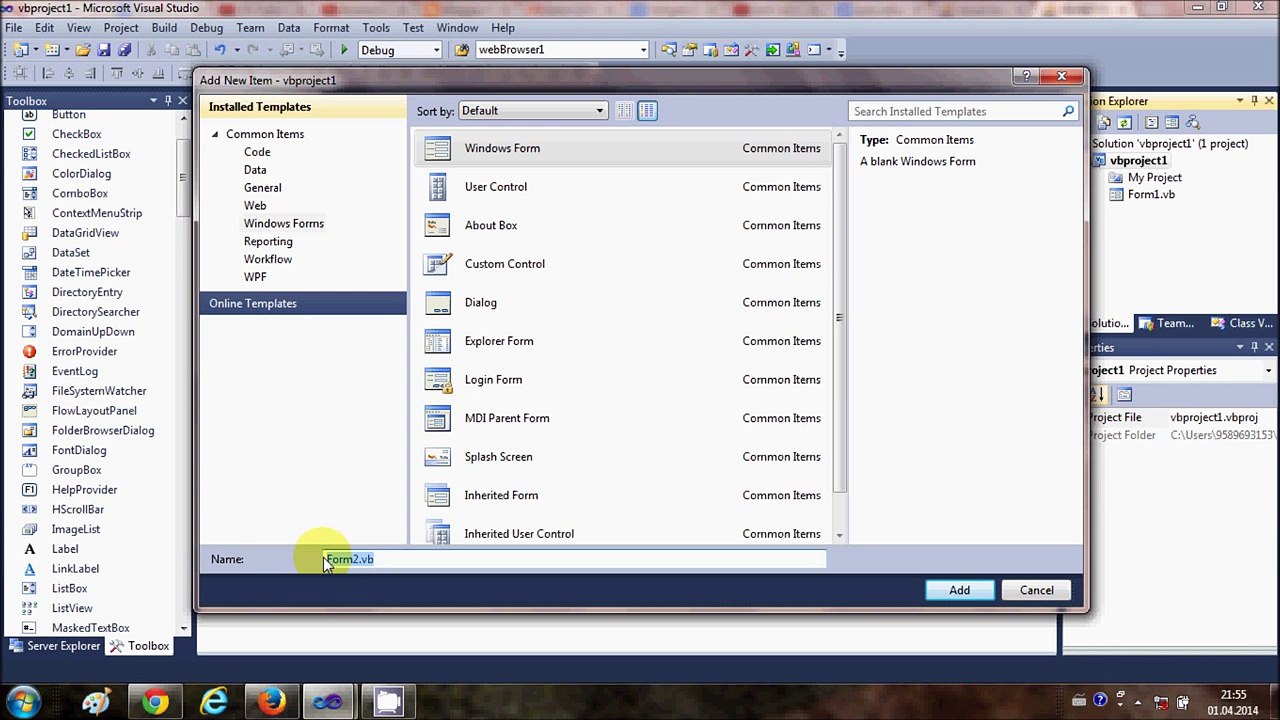The height and width of the screenshot is (720, 1280).
Task: Collapse the Common Items tree node
Action: [214, 134]
